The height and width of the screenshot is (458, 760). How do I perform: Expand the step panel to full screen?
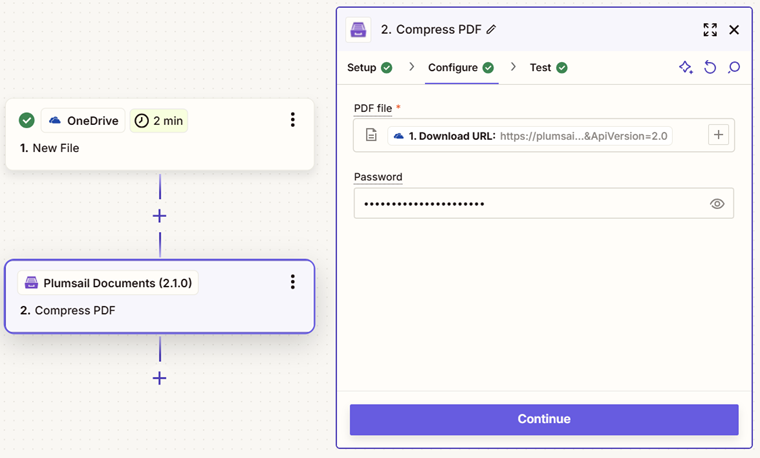click(710, 30)
